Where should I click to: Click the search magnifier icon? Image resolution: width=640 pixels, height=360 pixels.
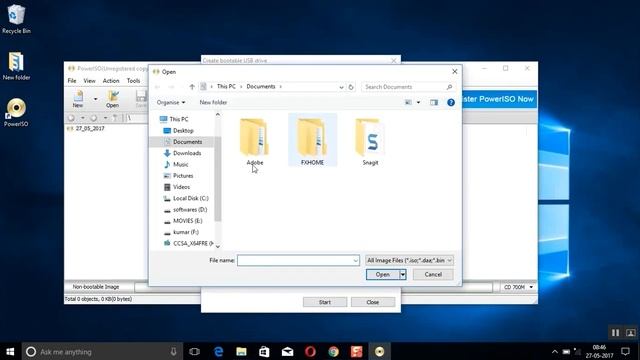pos(449,87)
